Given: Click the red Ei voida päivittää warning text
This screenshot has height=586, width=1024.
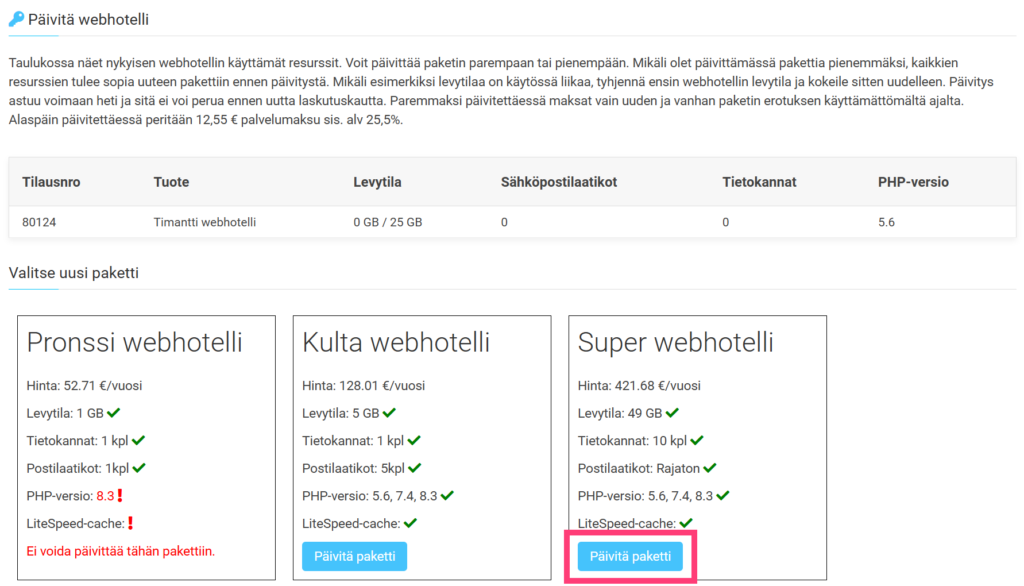Looking at the screenshot, I should [x=121, y=551].
